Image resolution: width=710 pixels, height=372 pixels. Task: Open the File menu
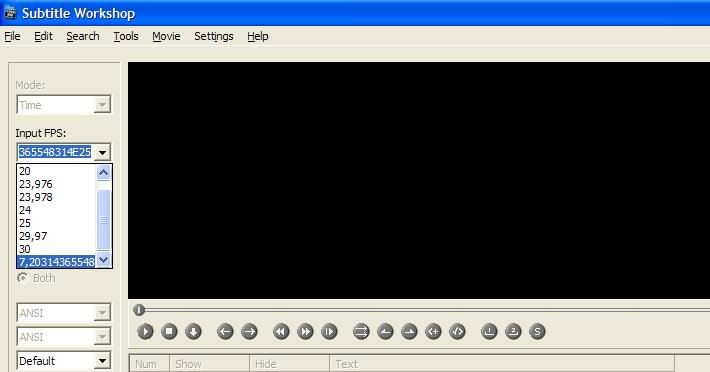point(12,36)
